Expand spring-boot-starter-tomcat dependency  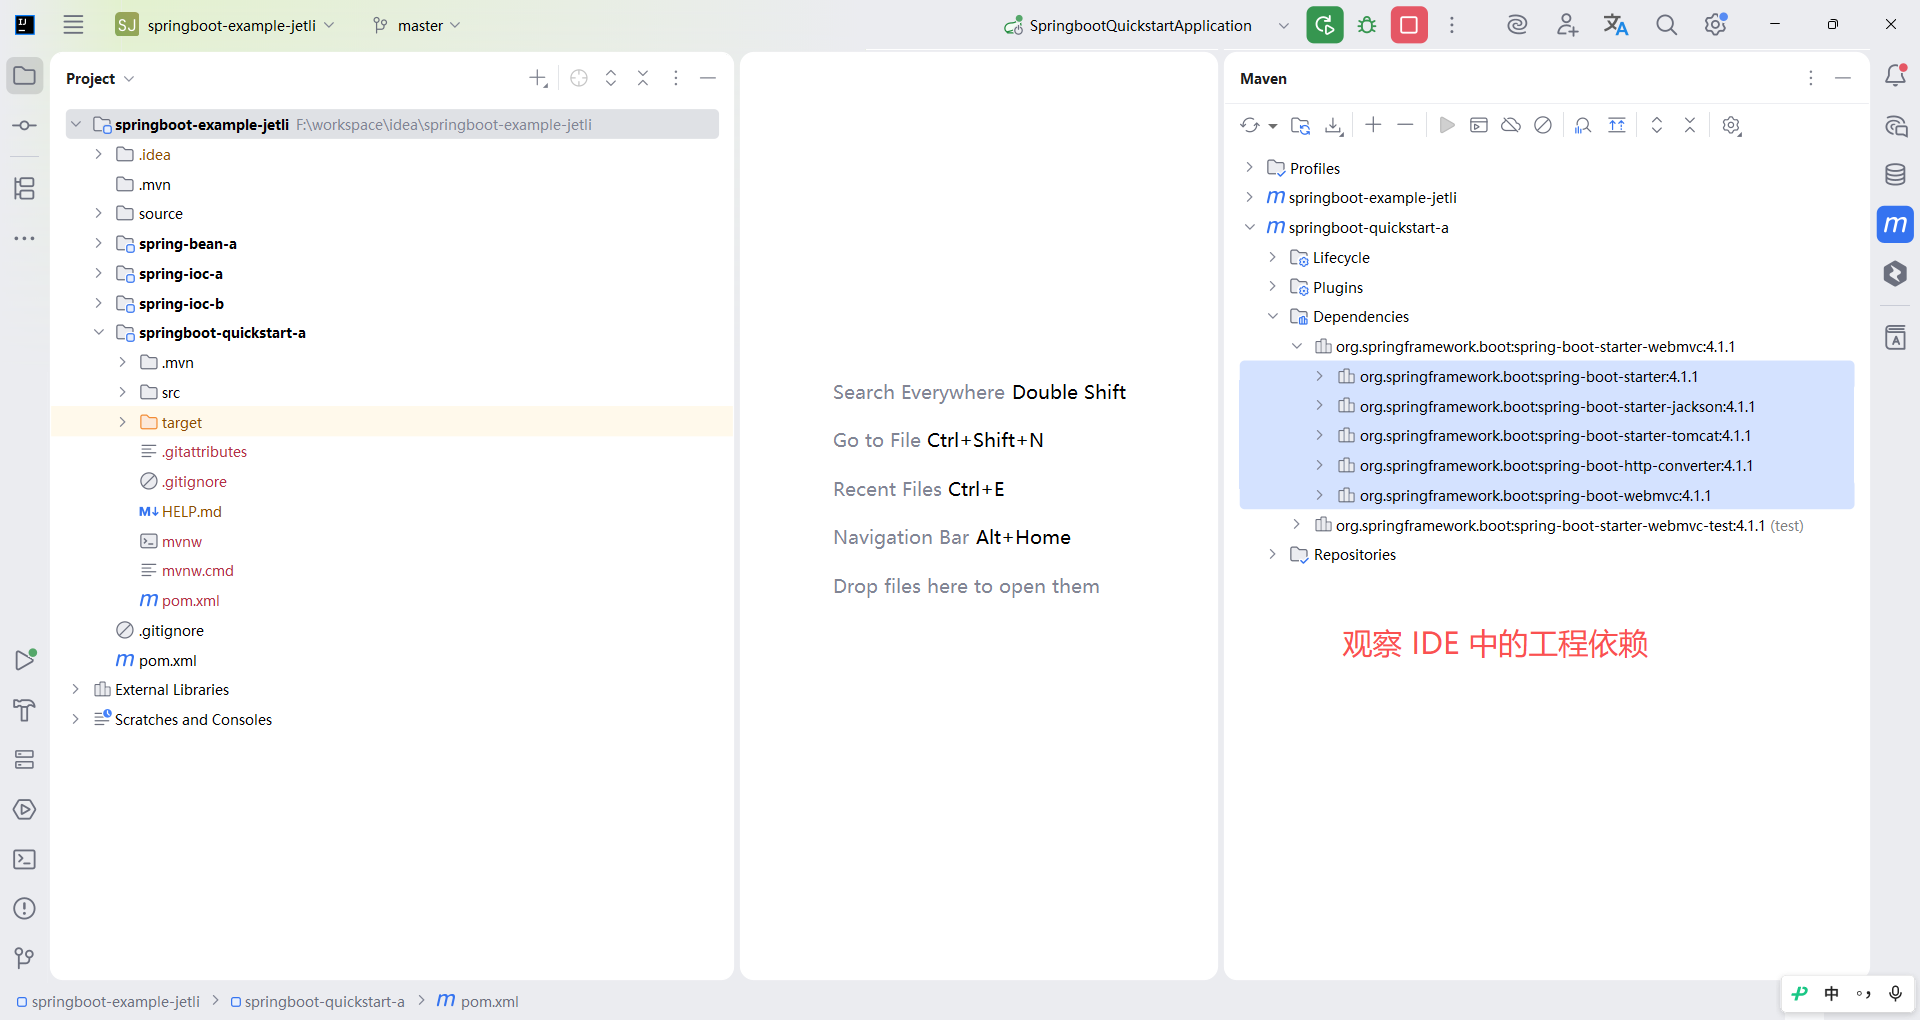click(x=1320, y=435)
